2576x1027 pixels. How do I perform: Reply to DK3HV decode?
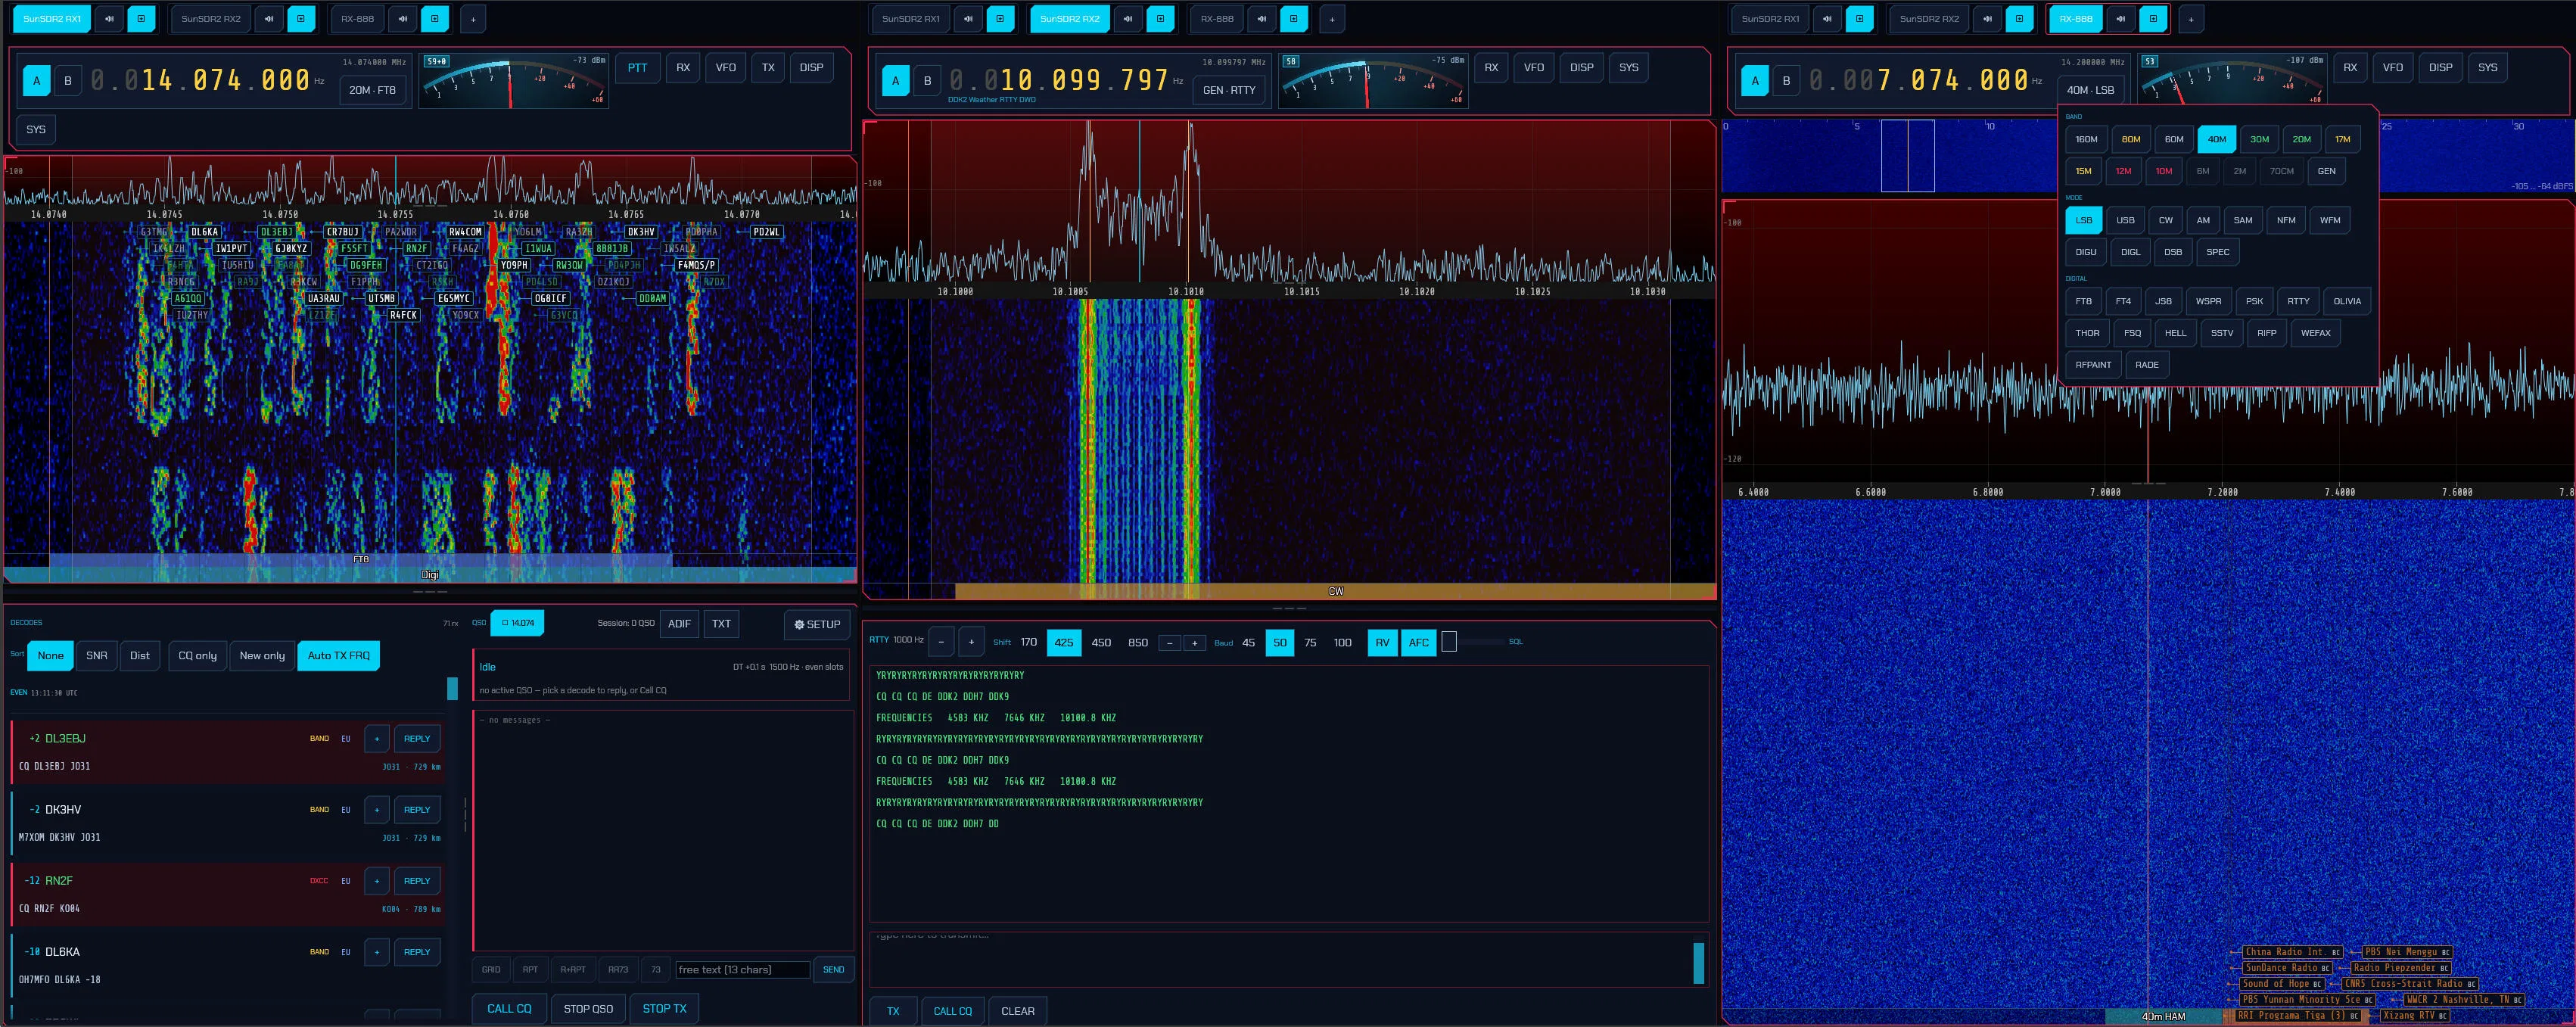[x=417, y=810]
